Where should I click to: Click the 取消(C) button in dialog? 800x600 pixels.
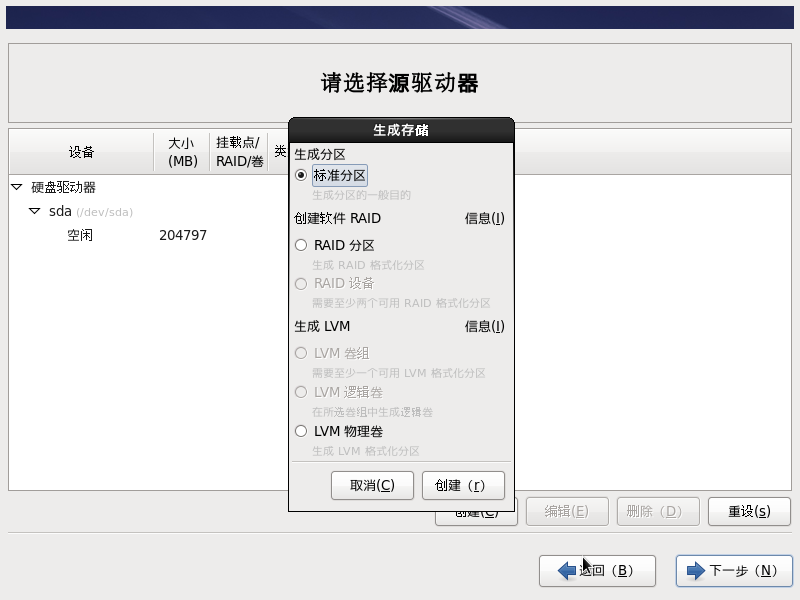[x=372, y=485]
